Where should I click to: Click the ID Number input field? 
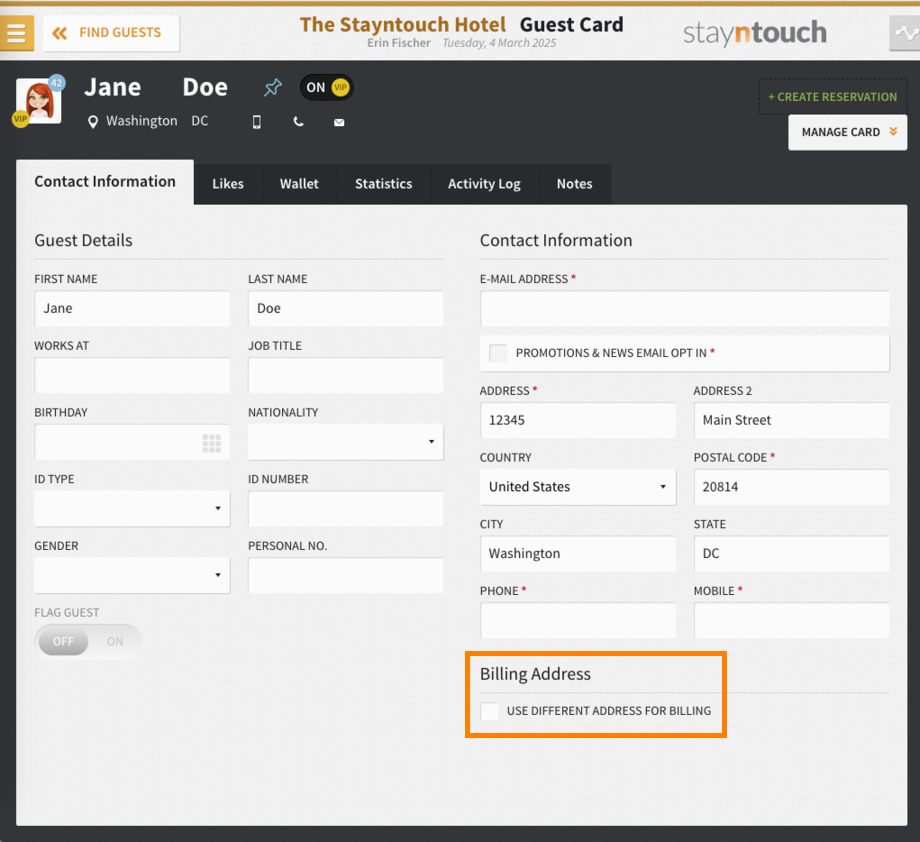(x=346, y=509)
